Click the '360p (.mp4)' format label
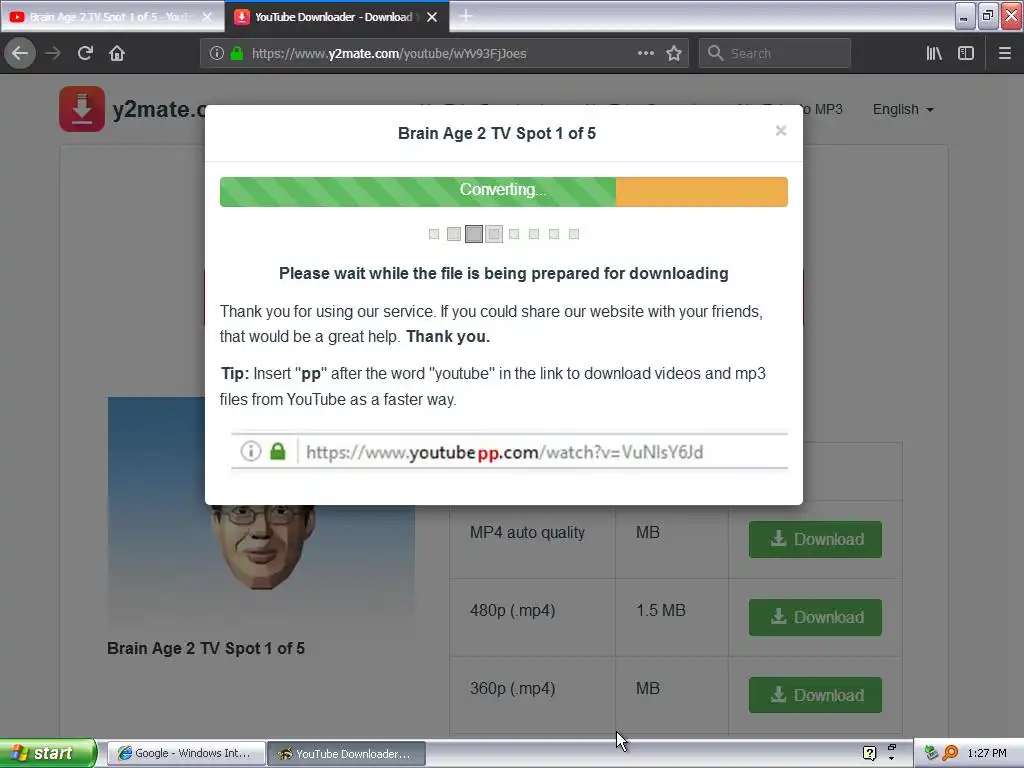 click(513, 688)
